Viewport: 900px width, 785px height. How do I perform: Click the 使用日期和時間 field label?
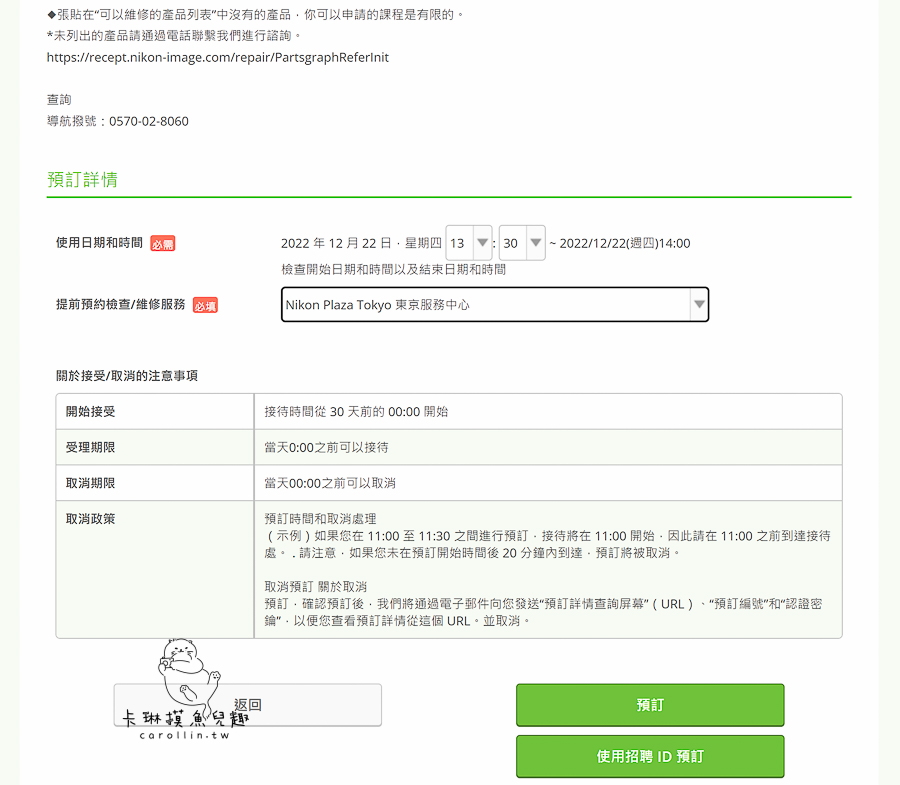[x=99, y=243]
